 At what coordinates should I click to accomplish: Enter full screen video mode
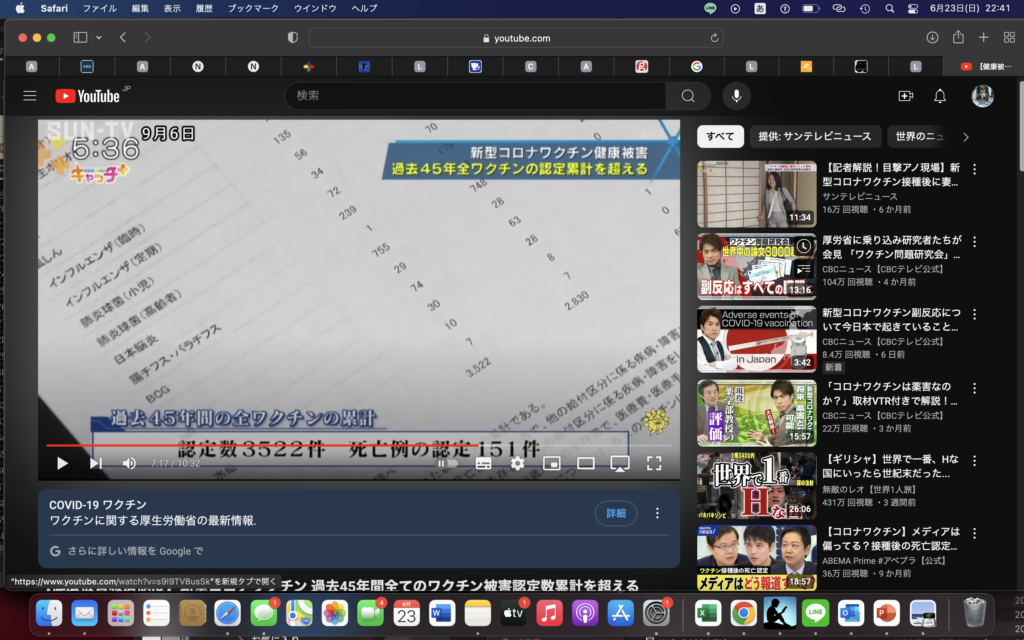coord(654,463)
